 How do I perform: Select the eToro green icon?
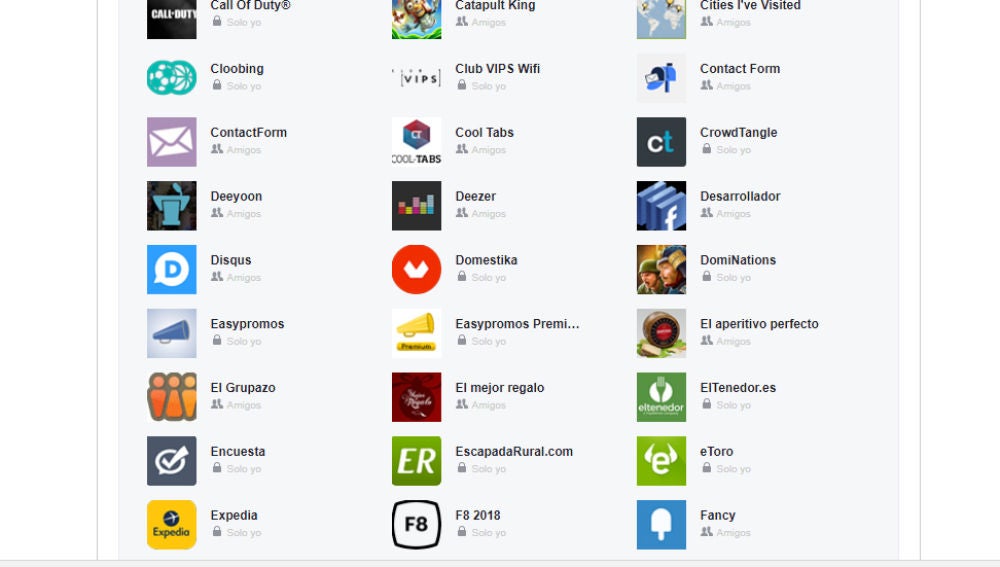coord(661,461)
